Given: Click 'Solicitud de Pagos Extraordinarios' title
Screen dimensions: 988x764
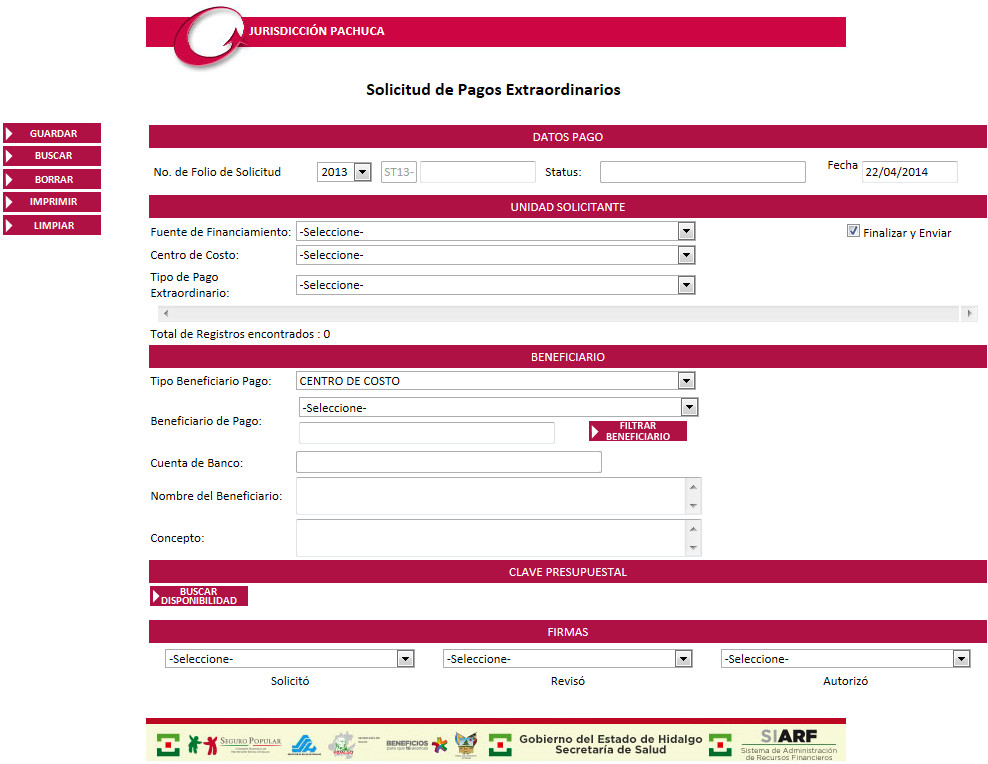Looking at the screenshot, I should tap(493, 89).
